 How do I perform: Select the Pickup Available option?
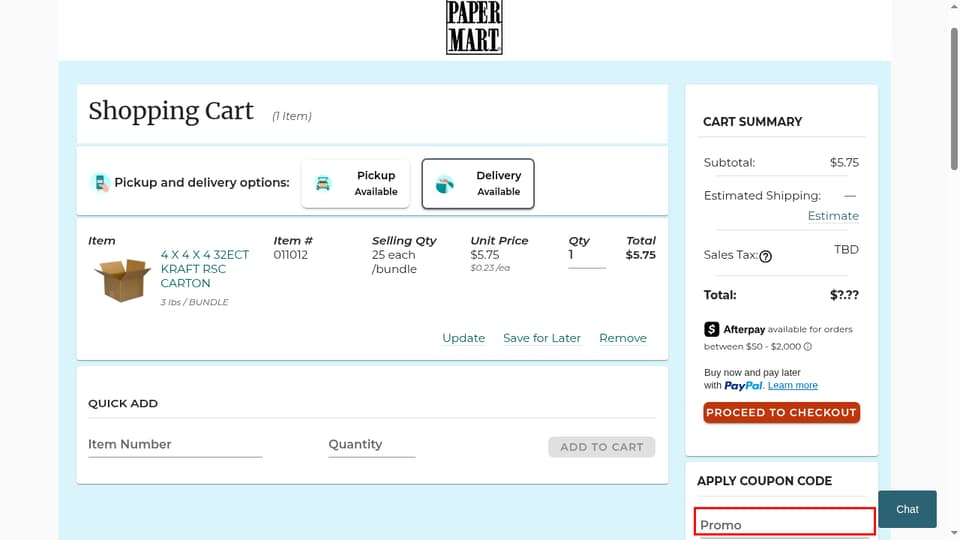click(x=355, y=184)
